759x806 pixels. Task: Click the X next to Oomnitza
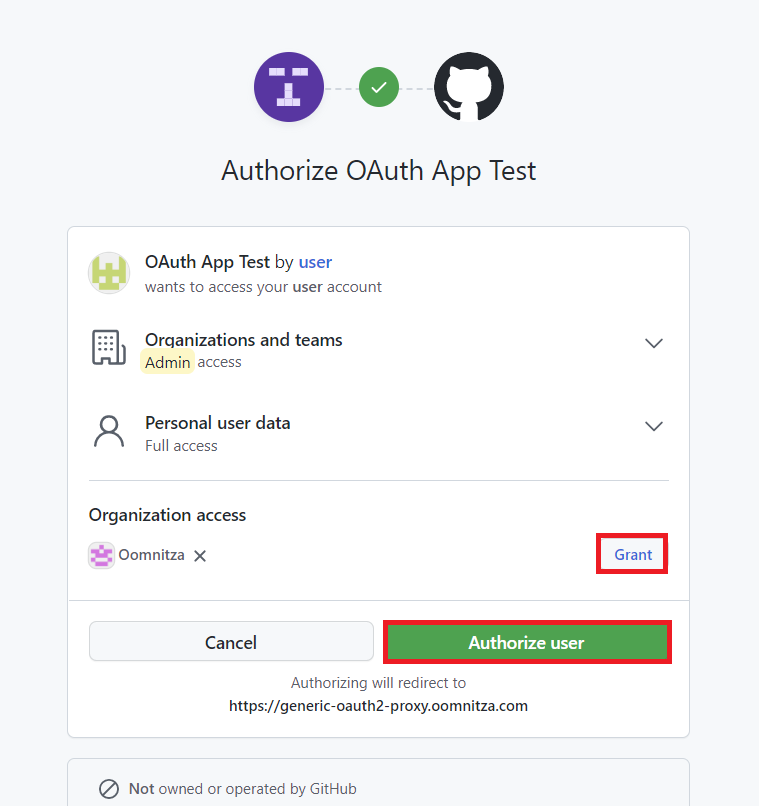pos(200,556)
